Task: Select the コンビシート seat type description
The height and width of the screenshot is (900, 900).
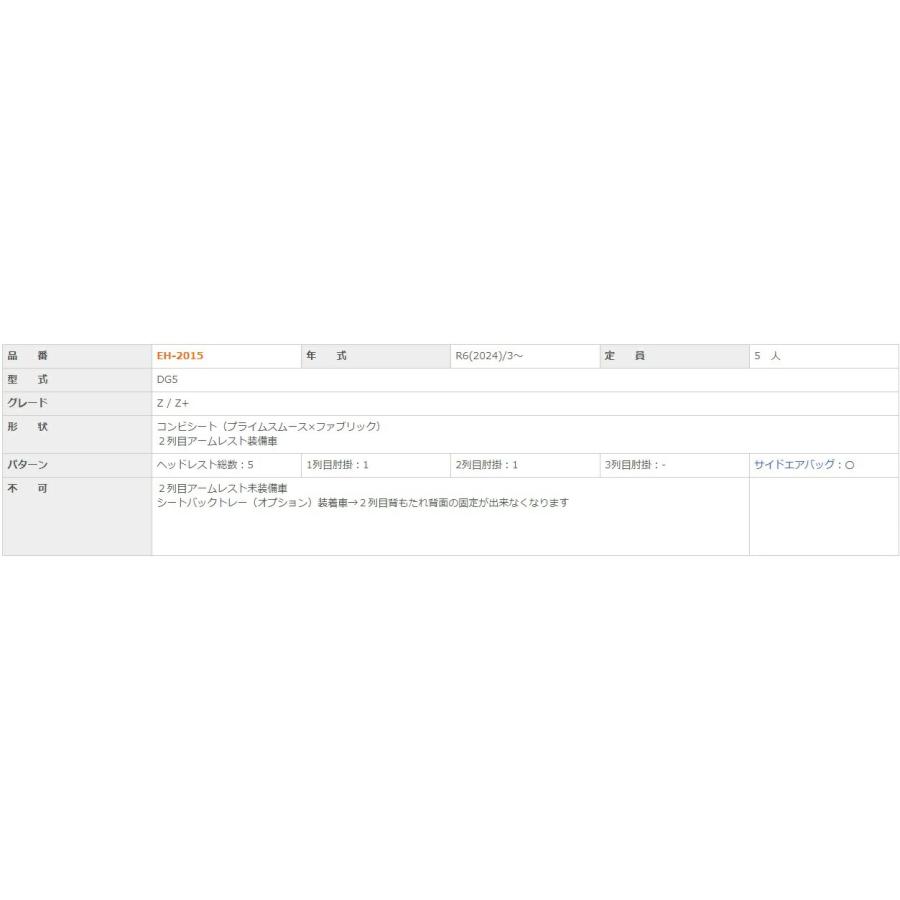Action: [x=268, y=427]
